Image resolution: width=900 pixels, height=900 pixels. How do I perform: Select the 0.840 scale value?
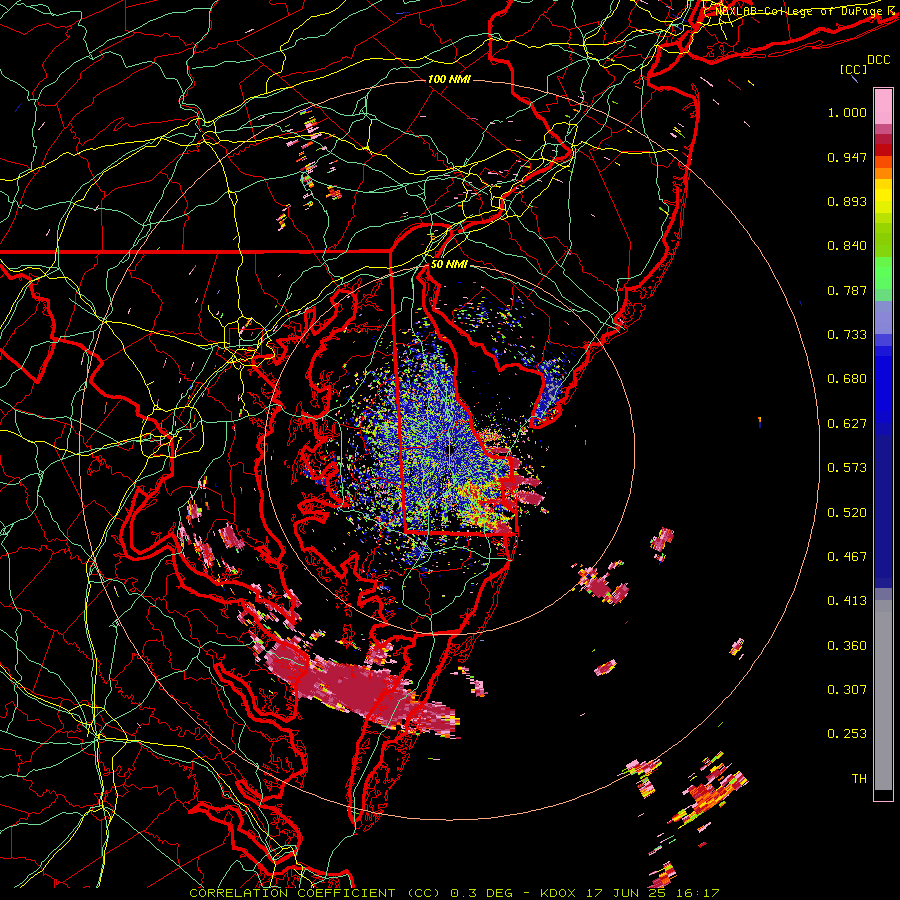(x=847, y=246)
